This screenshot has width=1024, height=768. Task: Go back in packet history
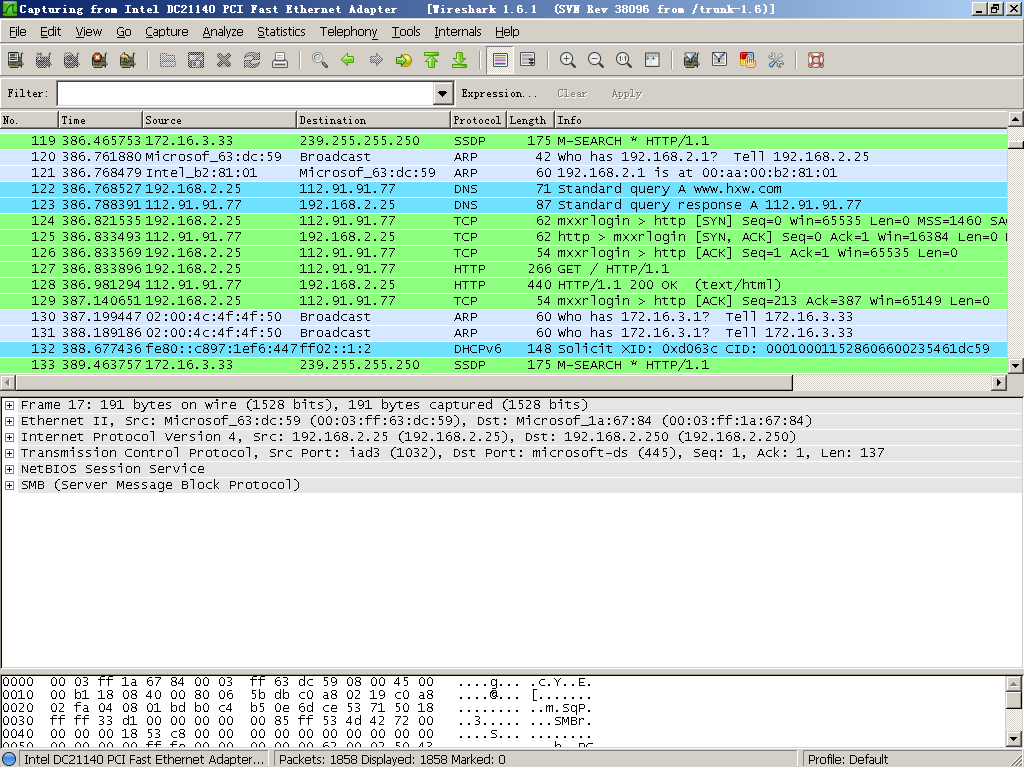point(348,60)
